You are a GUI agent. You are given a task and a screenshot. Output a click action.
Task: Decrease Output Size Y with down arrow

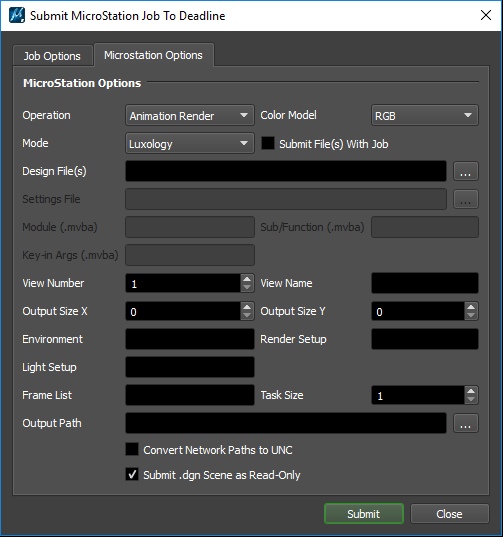click(x=471, y=316)
